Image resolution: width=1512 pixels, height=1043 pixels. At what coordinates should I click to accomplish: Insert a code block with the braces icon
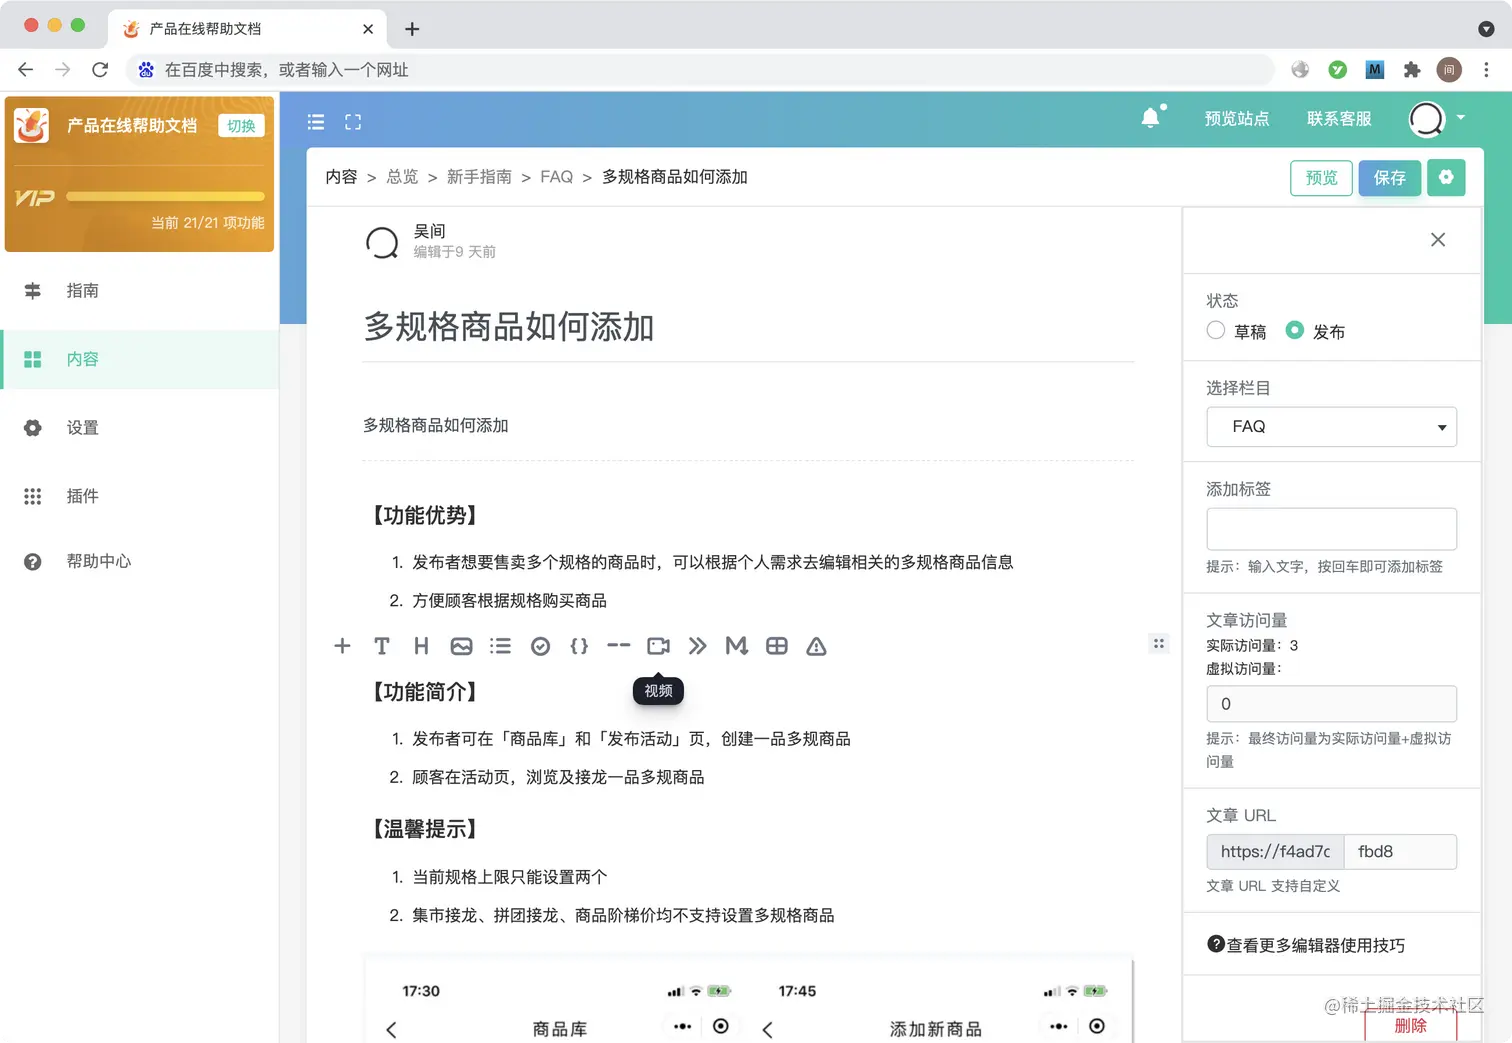[x=579, y=646]
